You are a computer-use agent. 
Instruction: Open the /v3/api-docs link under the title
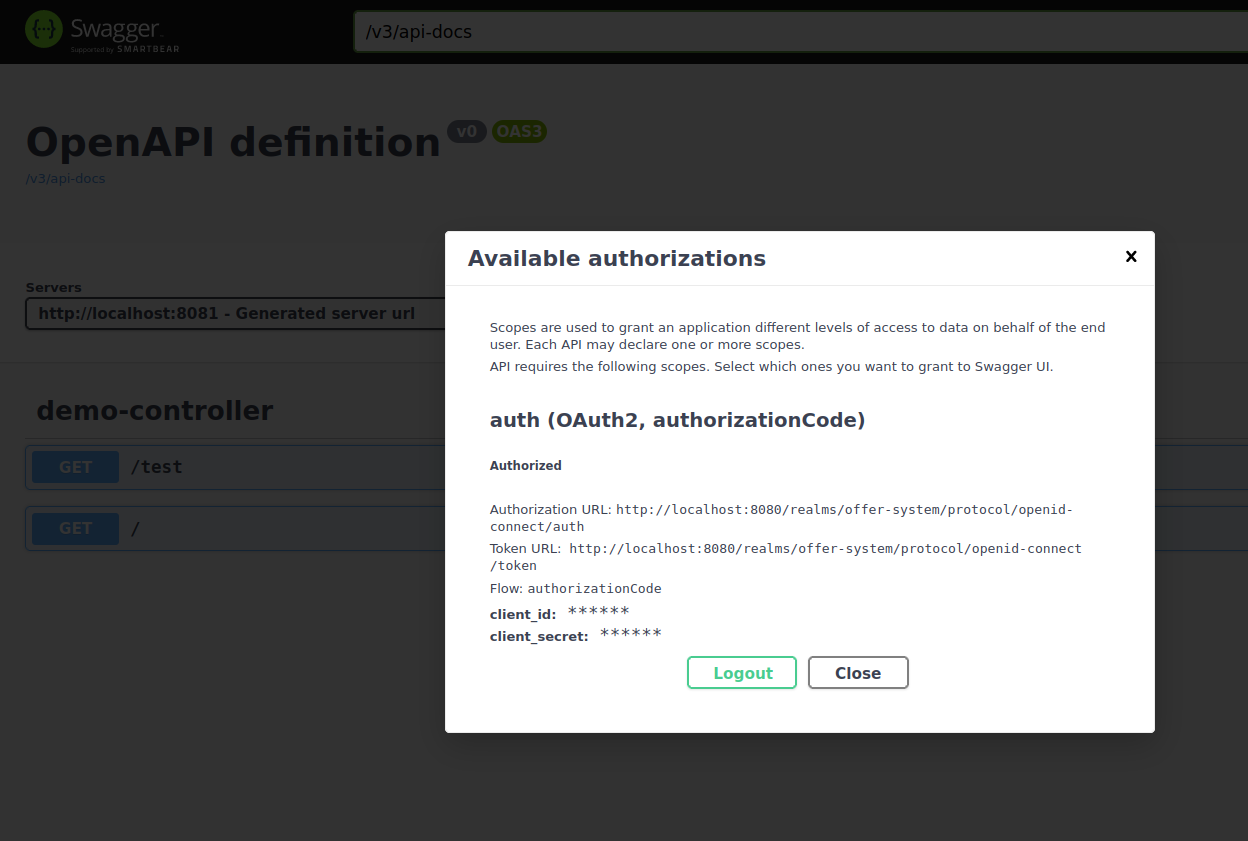[65, 179]
